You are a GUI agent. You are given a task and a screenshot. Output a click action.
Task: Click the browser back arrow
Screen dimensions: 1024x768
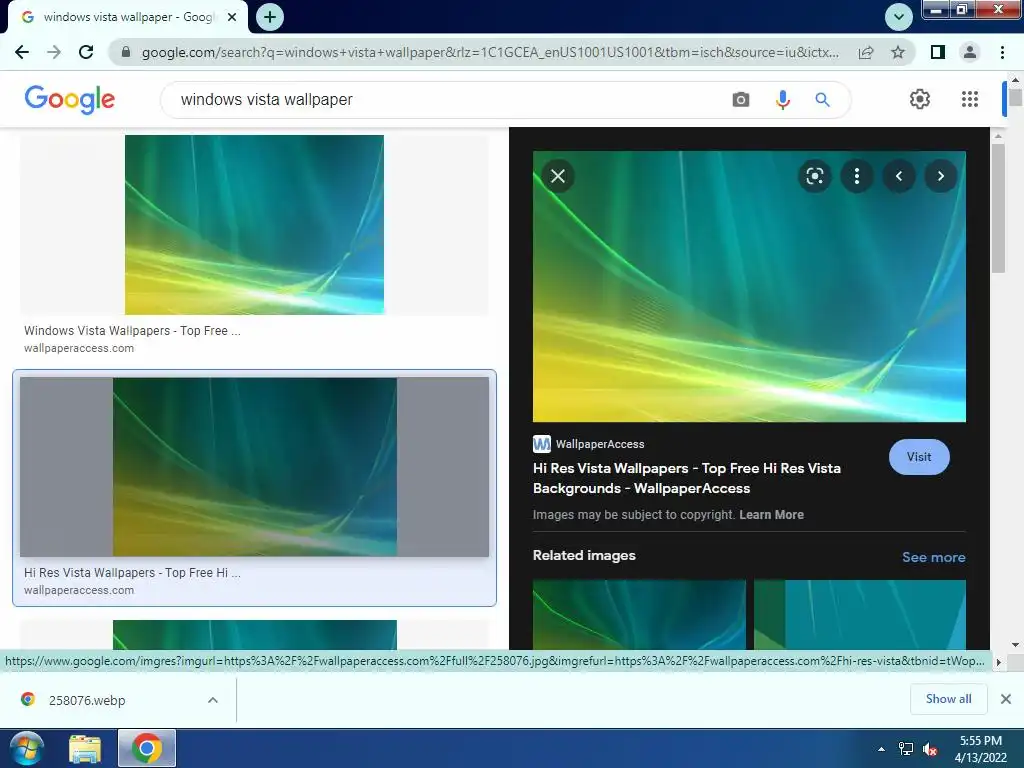[x=22, y=52]
